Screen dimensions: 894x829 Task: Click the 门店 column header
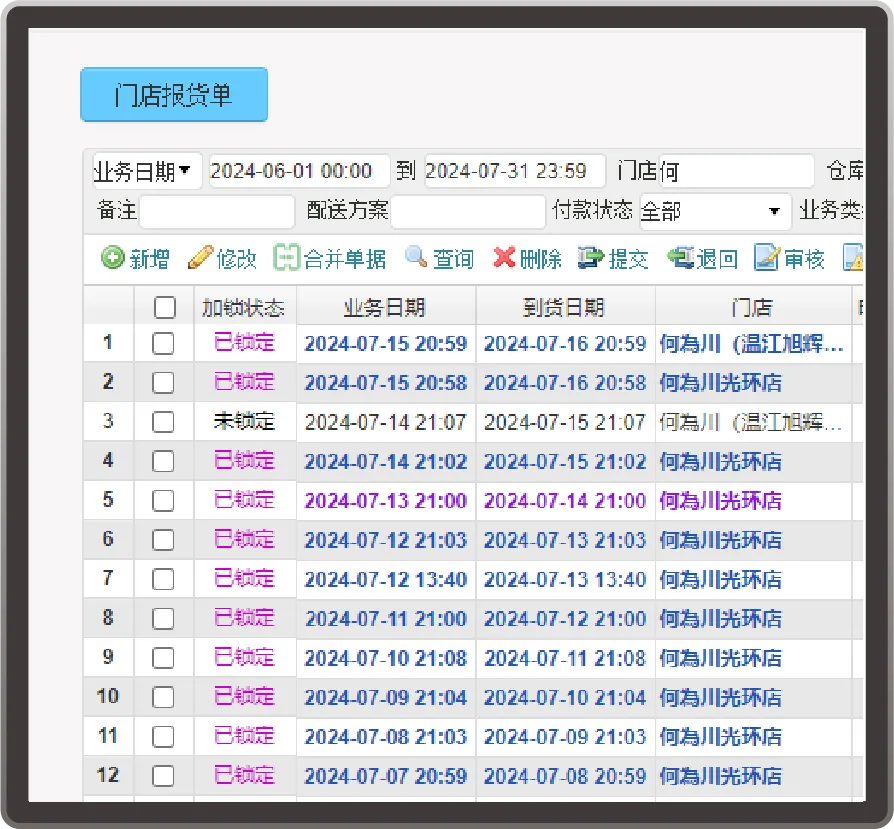753,307
